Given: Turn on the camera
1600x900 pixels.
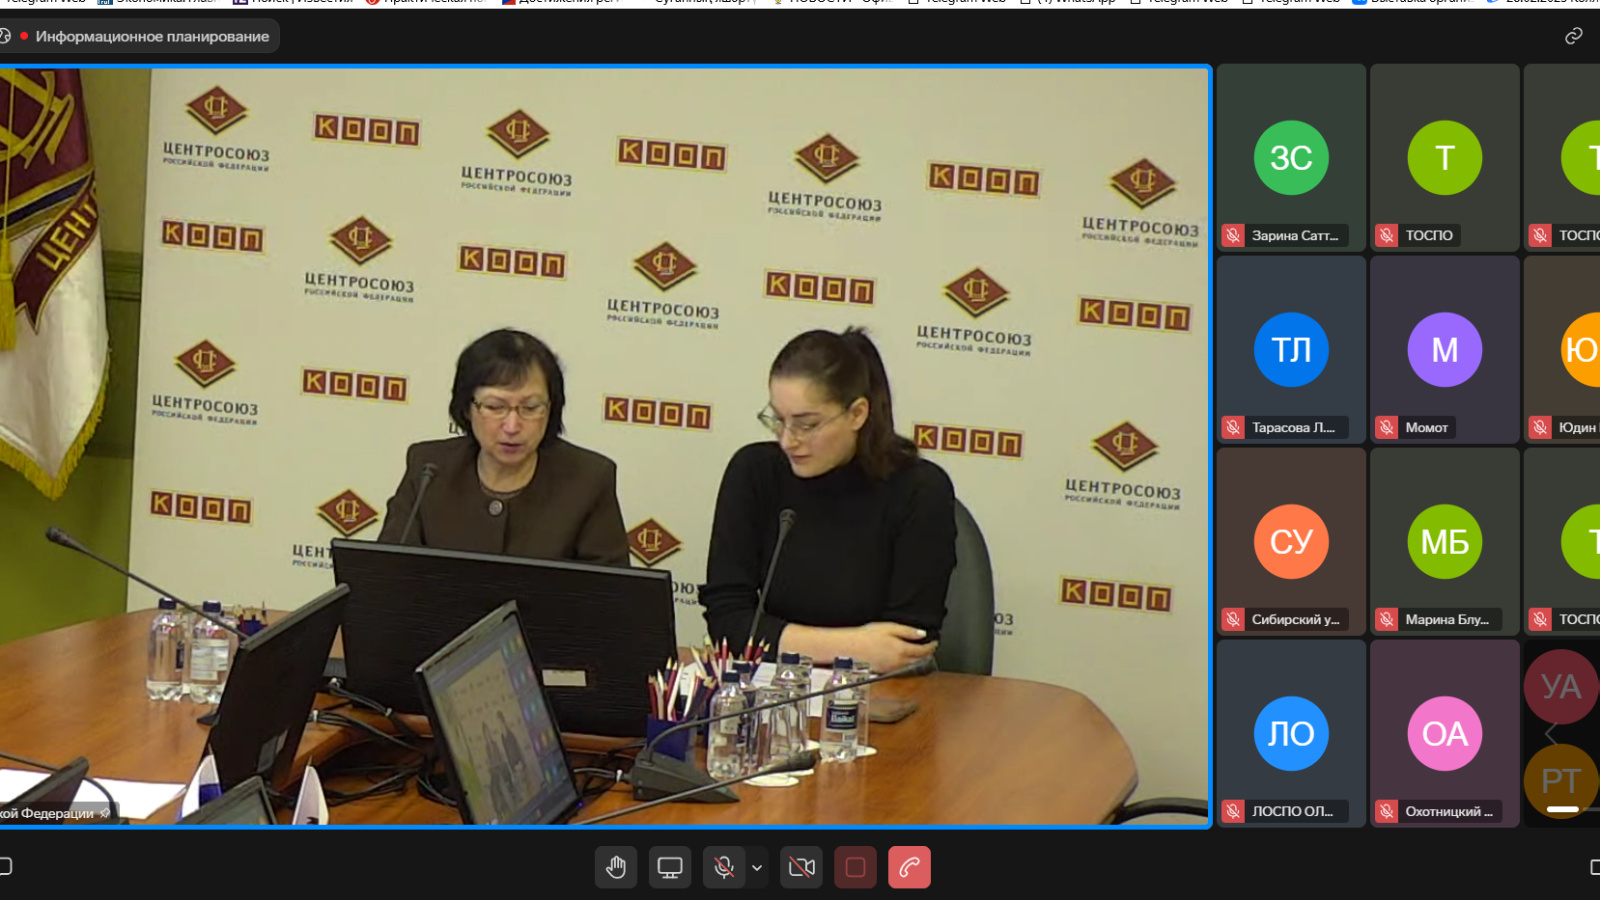Looking at the screenshot, I should click(x=802, y=867).
